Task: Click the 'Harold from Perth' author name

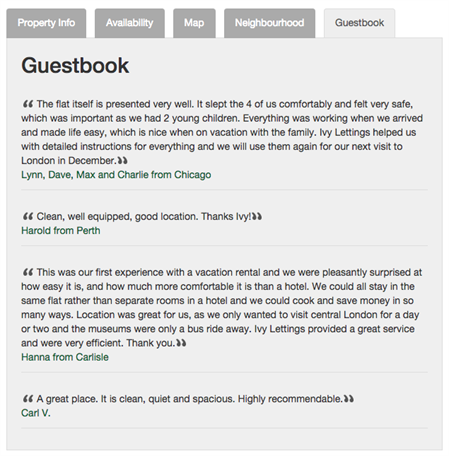Action: [61, 231]
